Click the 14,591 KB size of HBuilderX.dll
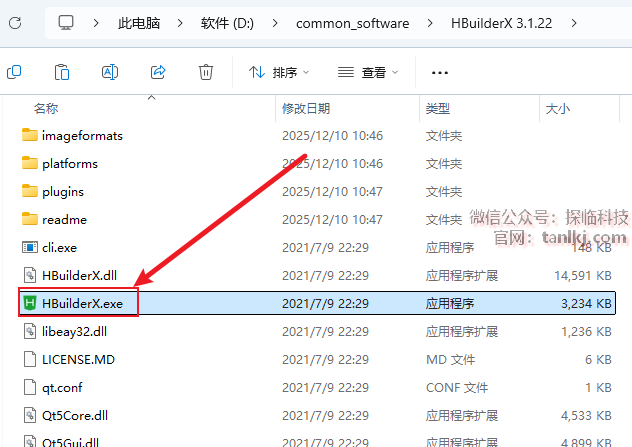The width and height of the screenshot is (632, 447). [583, 276]
